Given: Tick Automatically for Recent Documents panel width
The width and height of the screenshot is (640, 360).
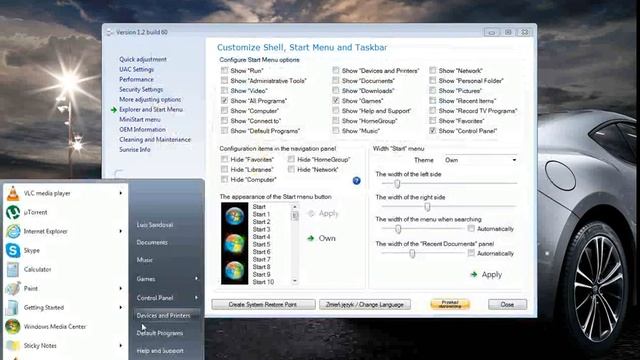Looking at the screenshot, I should [471, 253].
